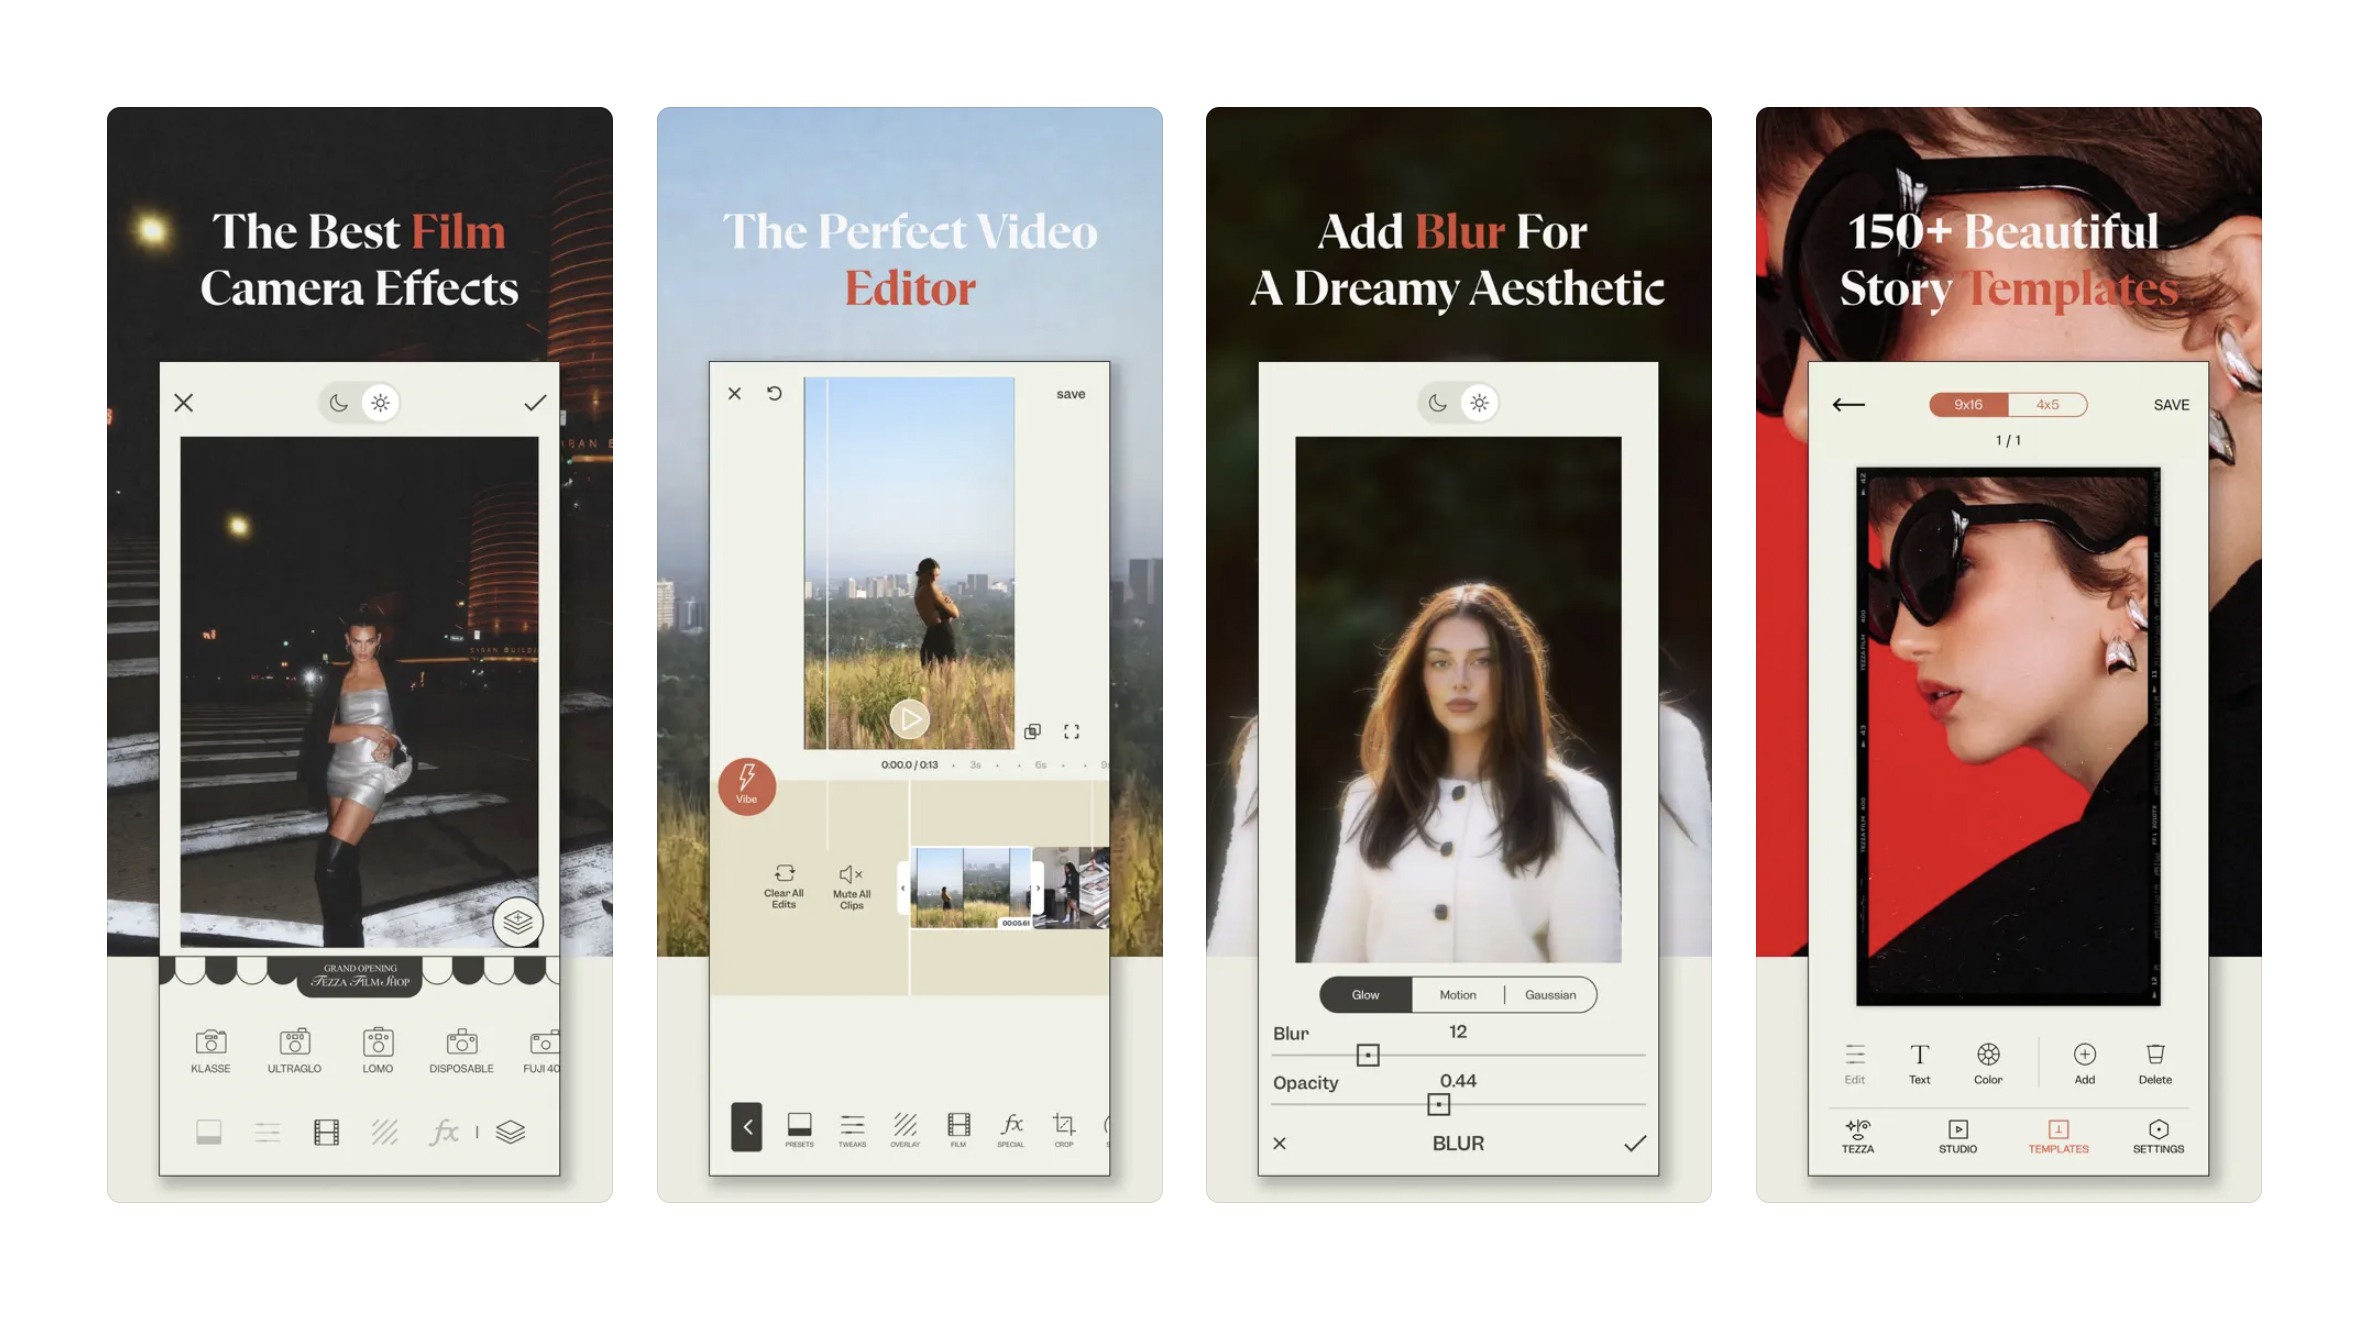The width and height of the screenshot is (2371, 1334).
Task: Switch to 4x5 aspect ratio
Action: (x=2049, y=402)
